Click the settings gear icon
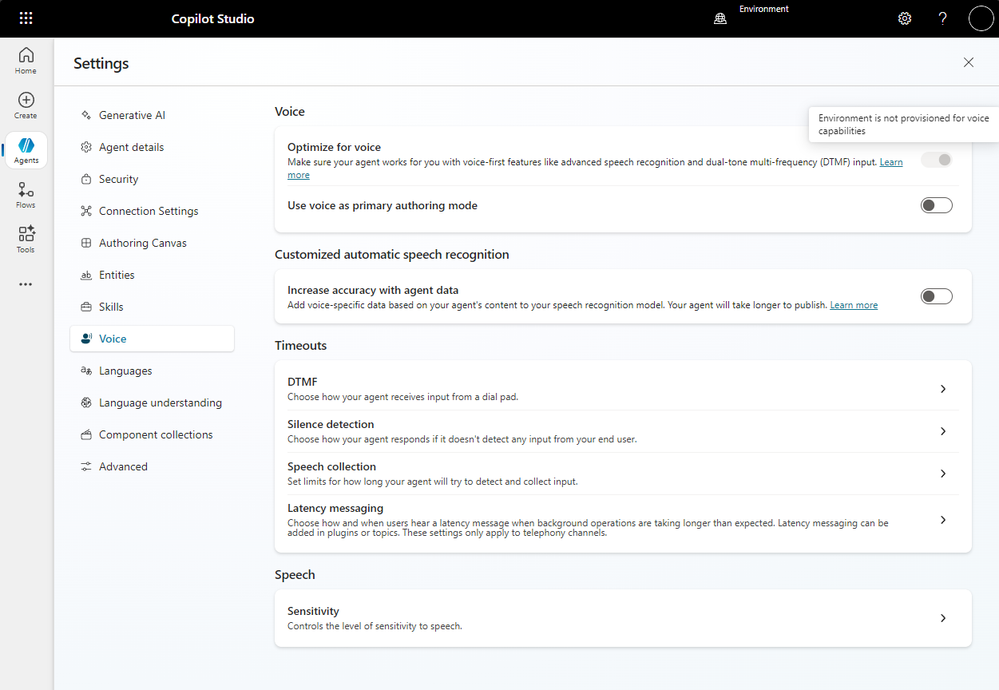Viewport: 999px width, 690px height. point(904,18)
